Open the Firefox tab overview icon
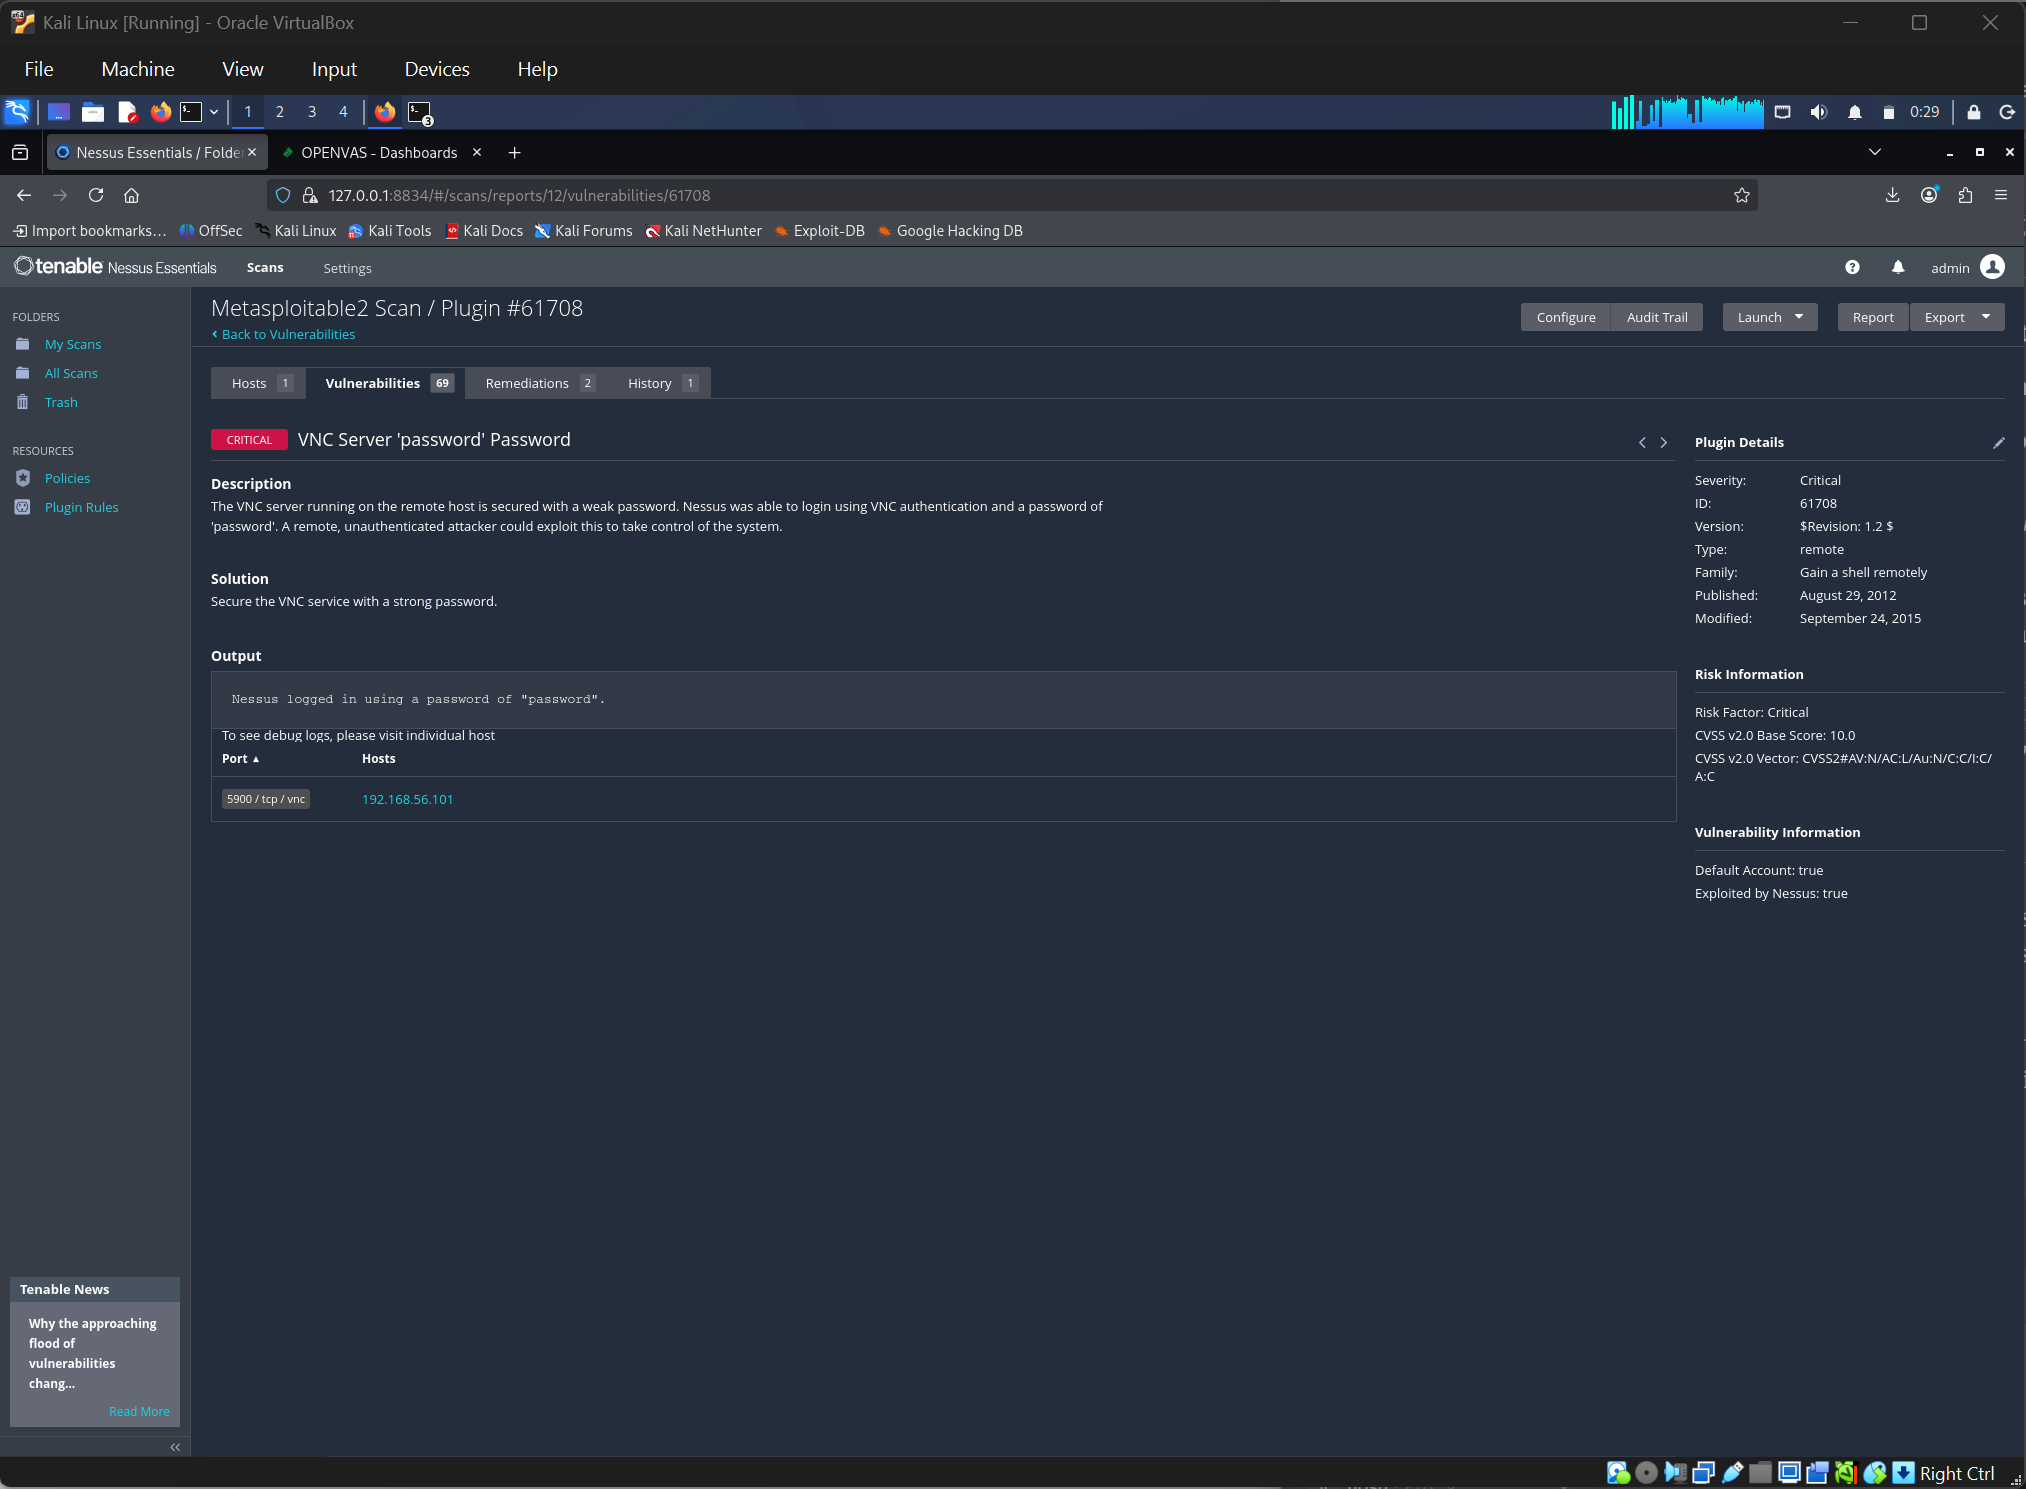The width and height of the screenshot is (2026, 1489). click(20, 152)
